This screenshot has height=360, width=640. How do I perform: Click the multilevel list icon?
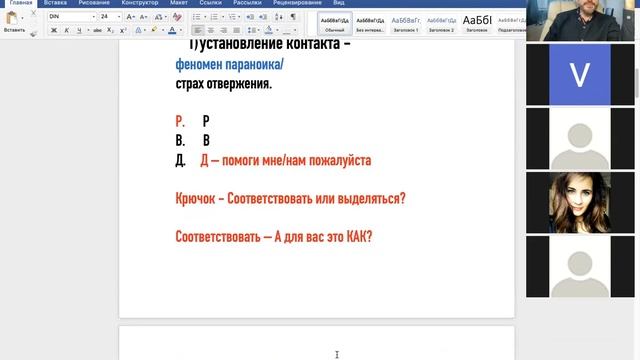click(232, 17)
